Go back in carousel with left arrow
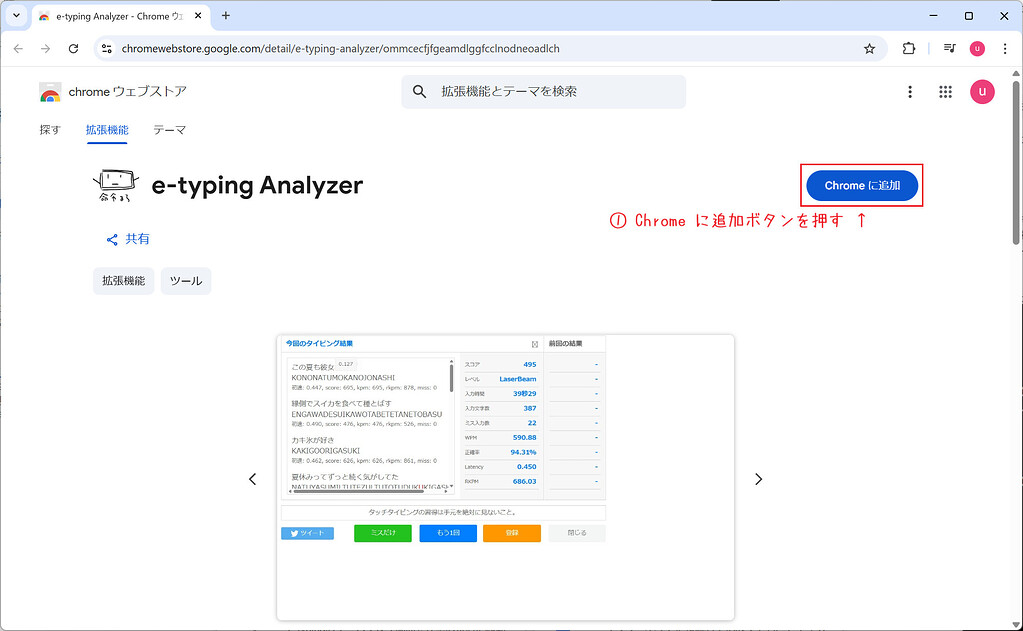1023x631 pixels. pos(252,479)
